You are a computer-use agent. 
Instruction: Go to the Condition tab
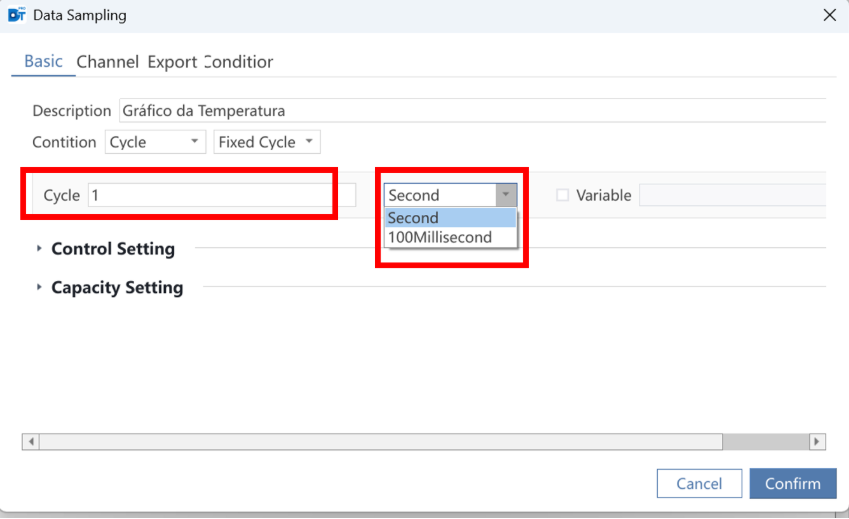[239, 62]
